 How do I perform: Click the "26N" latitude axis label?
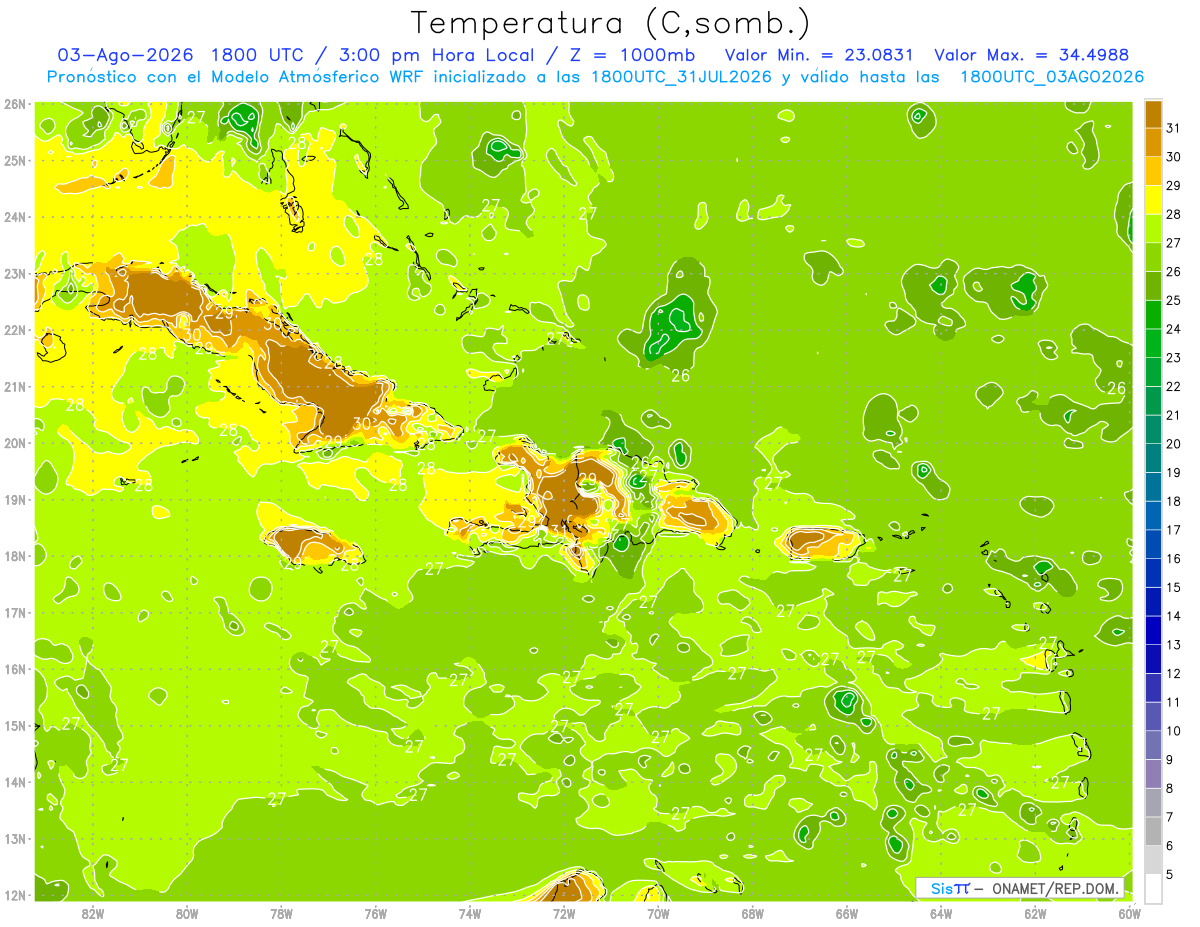click(15, 104)
